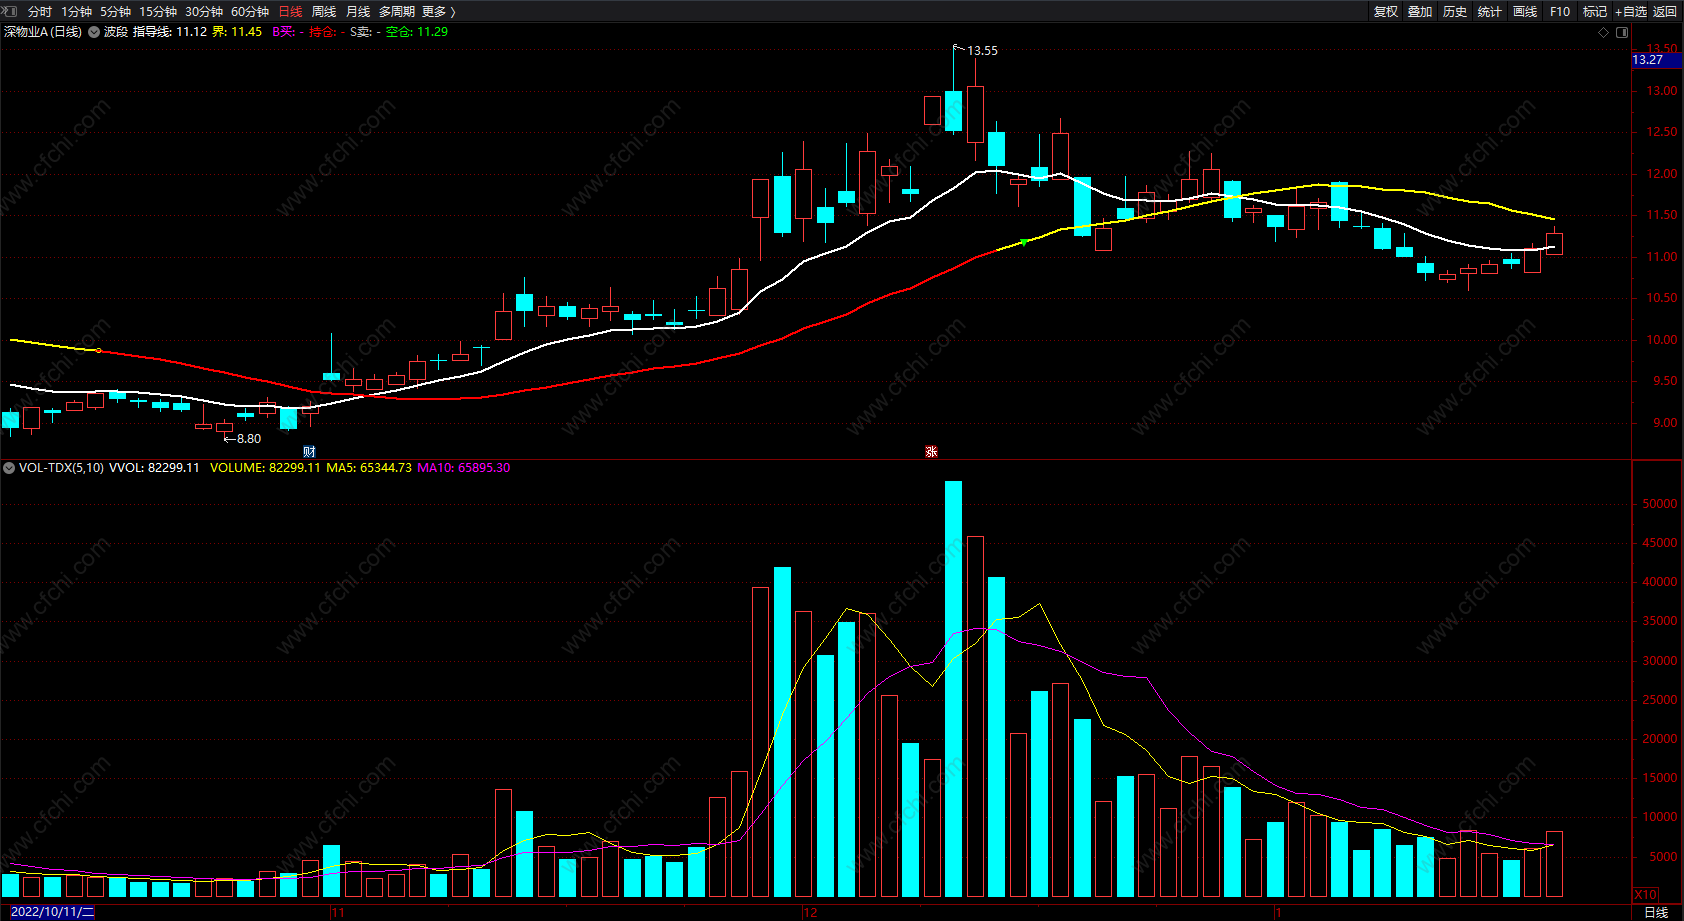Select the 15分钟 period tab
The height and width of the screenshot is (921, 1684).
(x=158, y=11)
